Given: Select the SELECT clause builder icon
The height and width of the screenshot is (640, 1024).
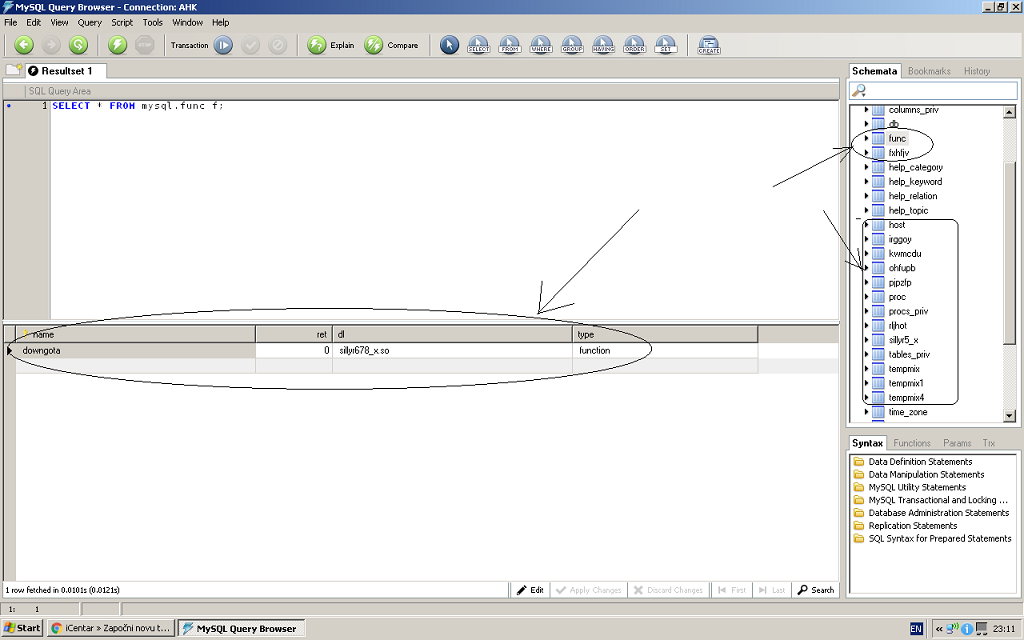Looking at the screenshot, I should [478, 45].
